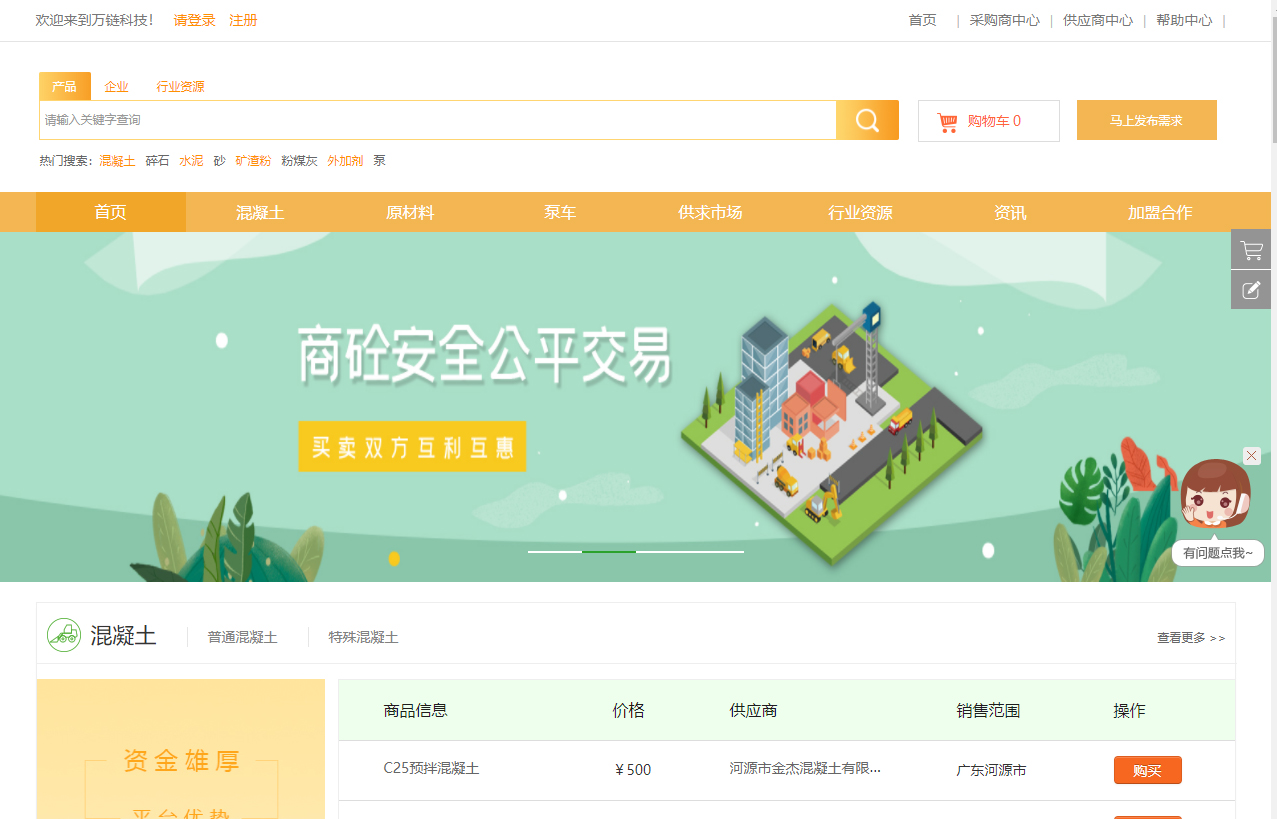1277x819 pixels.
Task: Expand the 查看更多 link for concrete
Action: (x=1190, y=638)
